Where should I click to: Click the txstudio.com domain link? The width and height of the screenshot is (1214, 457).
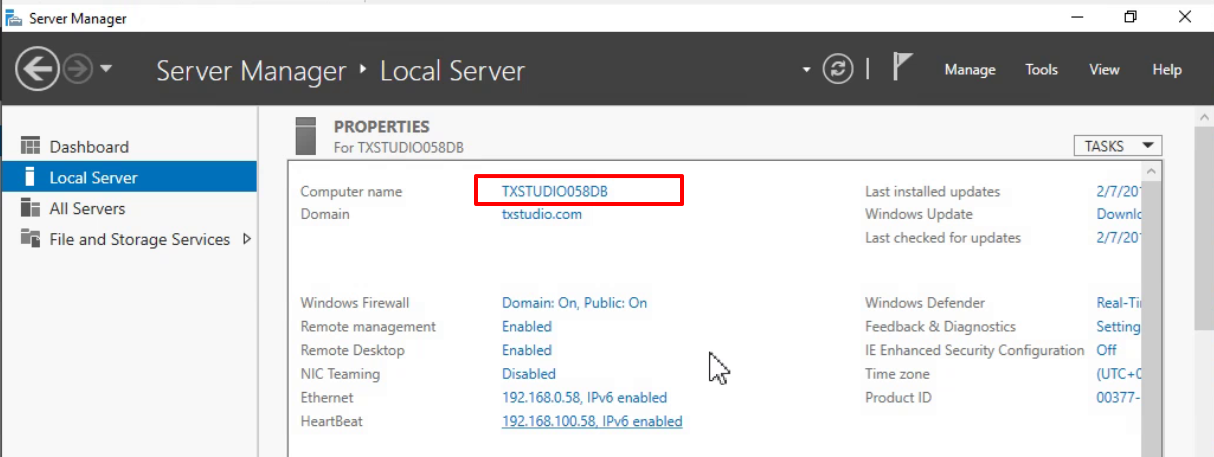541,214
